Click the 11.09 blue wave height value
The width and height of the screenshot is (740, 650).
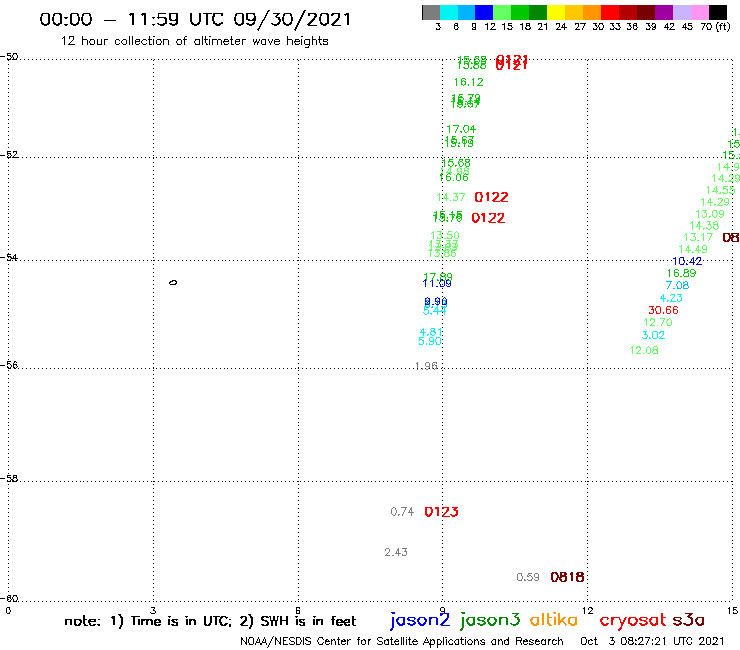point(437,284)
